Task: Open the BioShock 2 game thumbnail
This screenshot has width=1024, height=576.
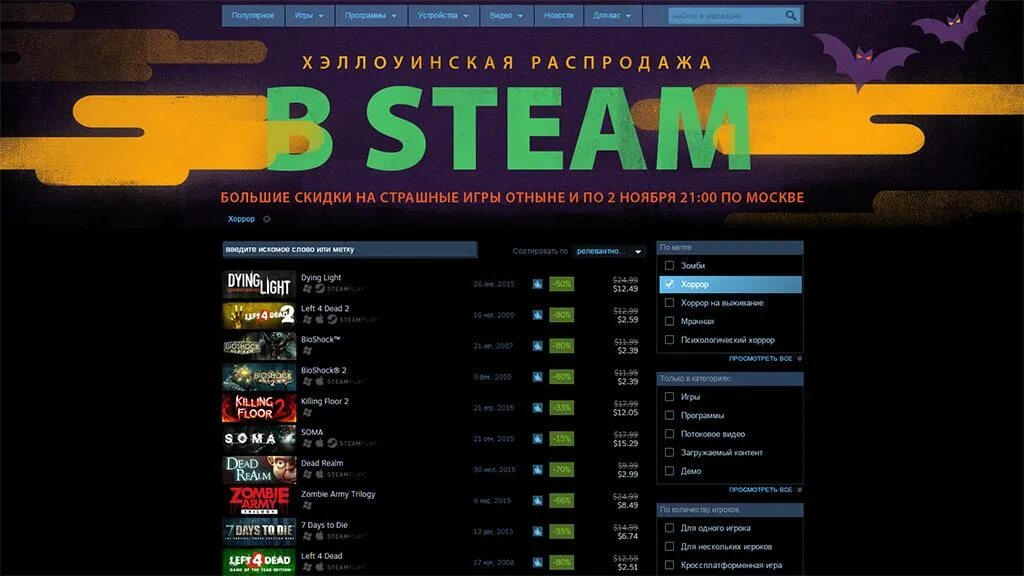Action: [259, 377]
